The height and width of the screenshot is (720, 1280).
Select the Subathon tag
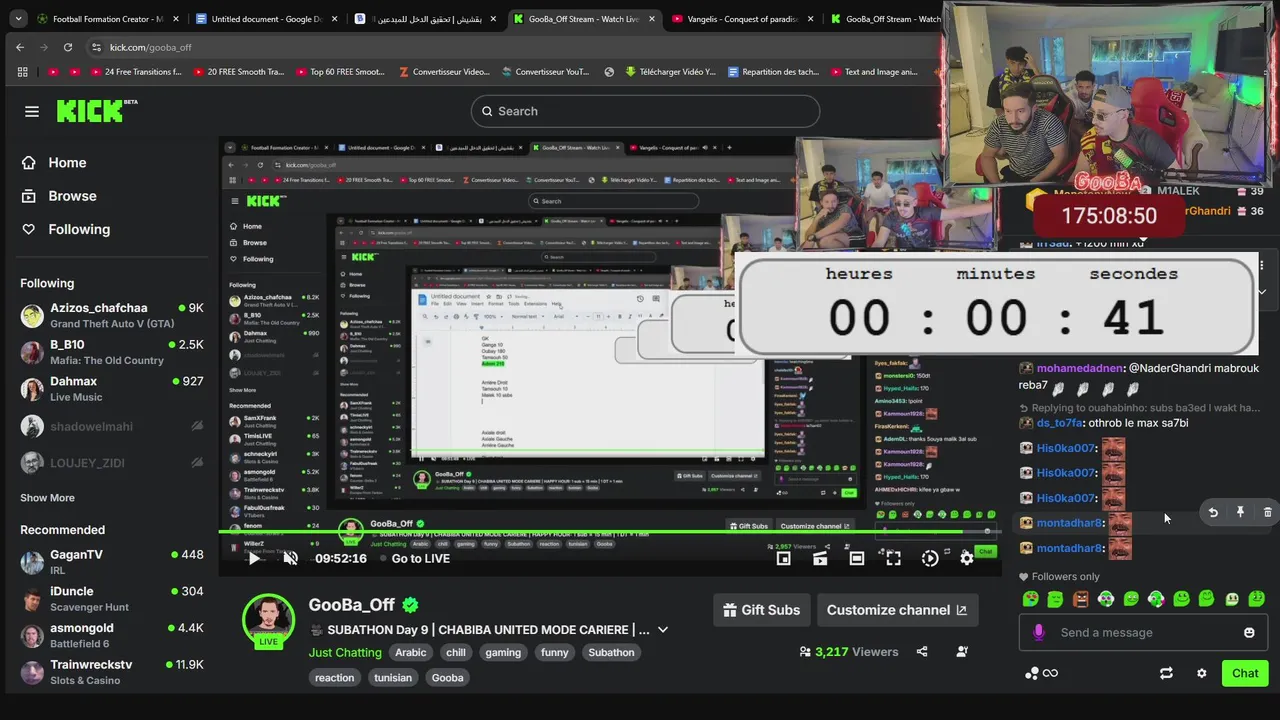point(611,652)
